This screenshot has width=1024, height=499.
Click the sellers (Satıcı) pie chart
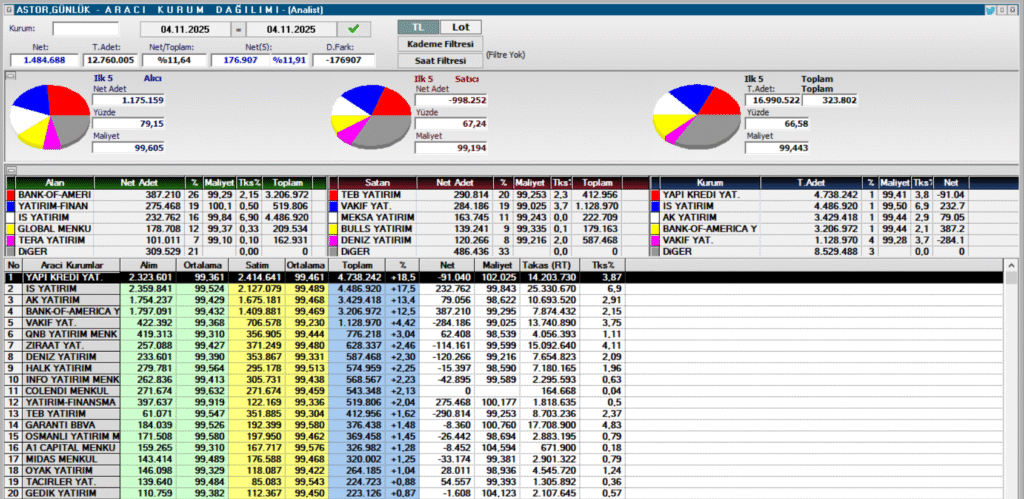[x=373, y=115]
